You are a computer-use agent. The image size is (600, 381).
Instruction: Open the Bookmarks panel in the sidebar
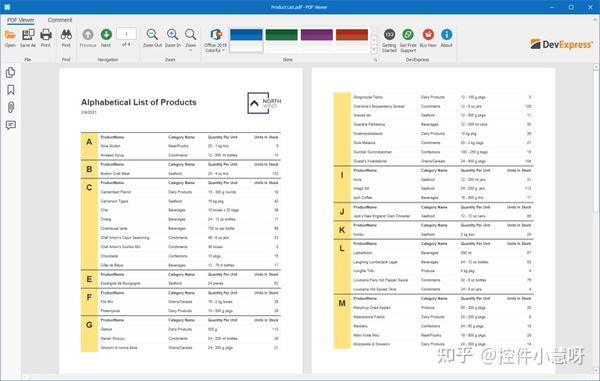(11, 90)
